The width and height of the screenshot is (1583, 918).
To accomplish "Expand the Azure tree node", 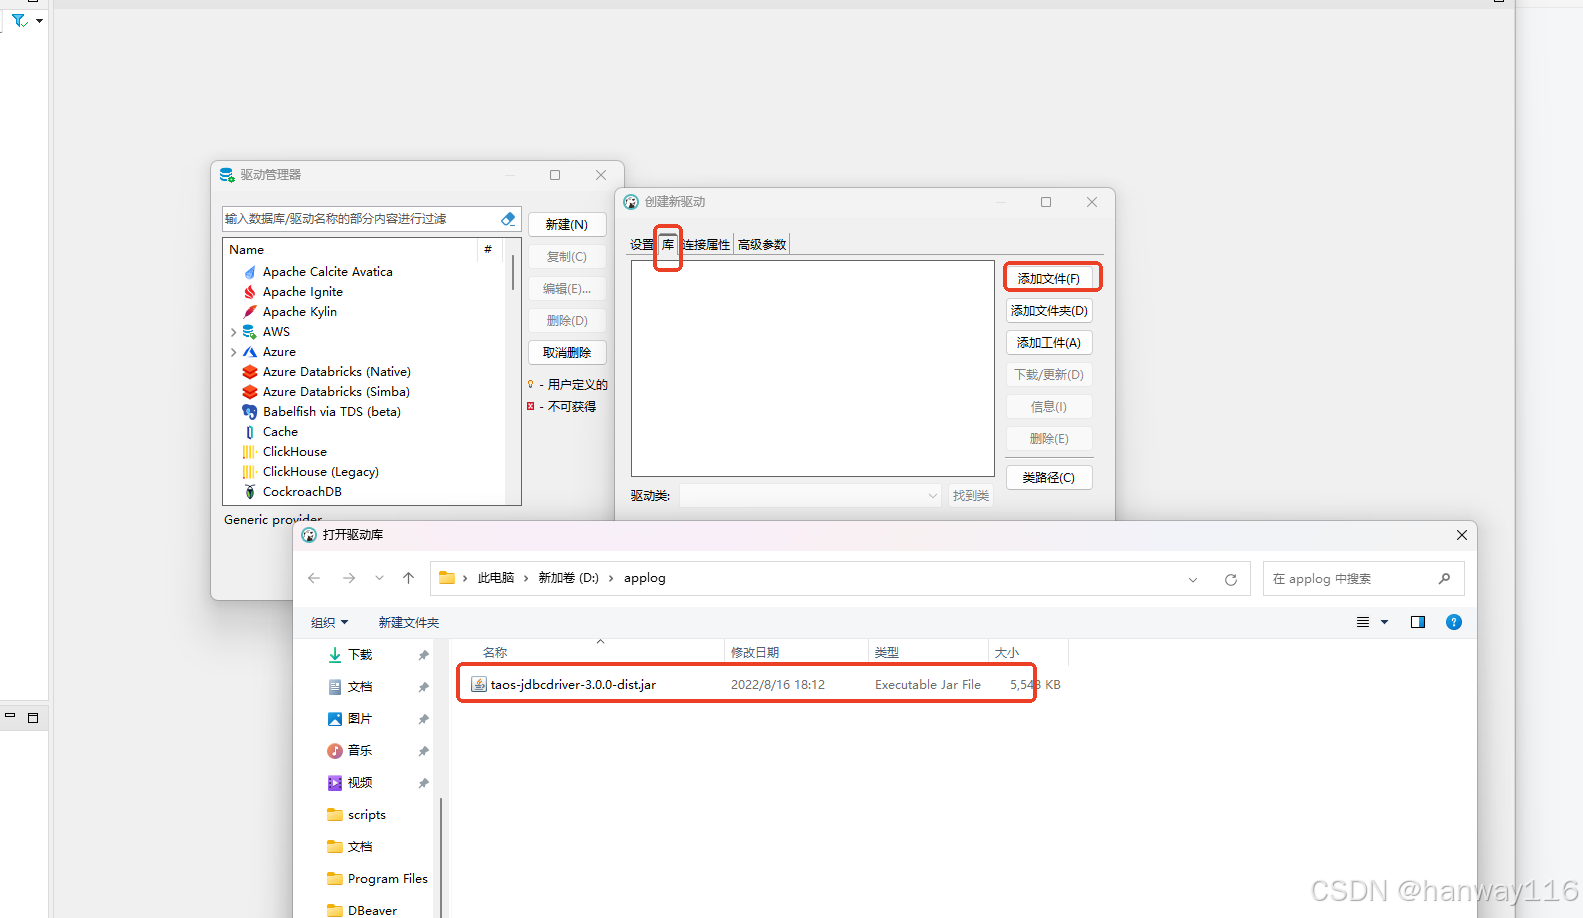I will [233, 352].
